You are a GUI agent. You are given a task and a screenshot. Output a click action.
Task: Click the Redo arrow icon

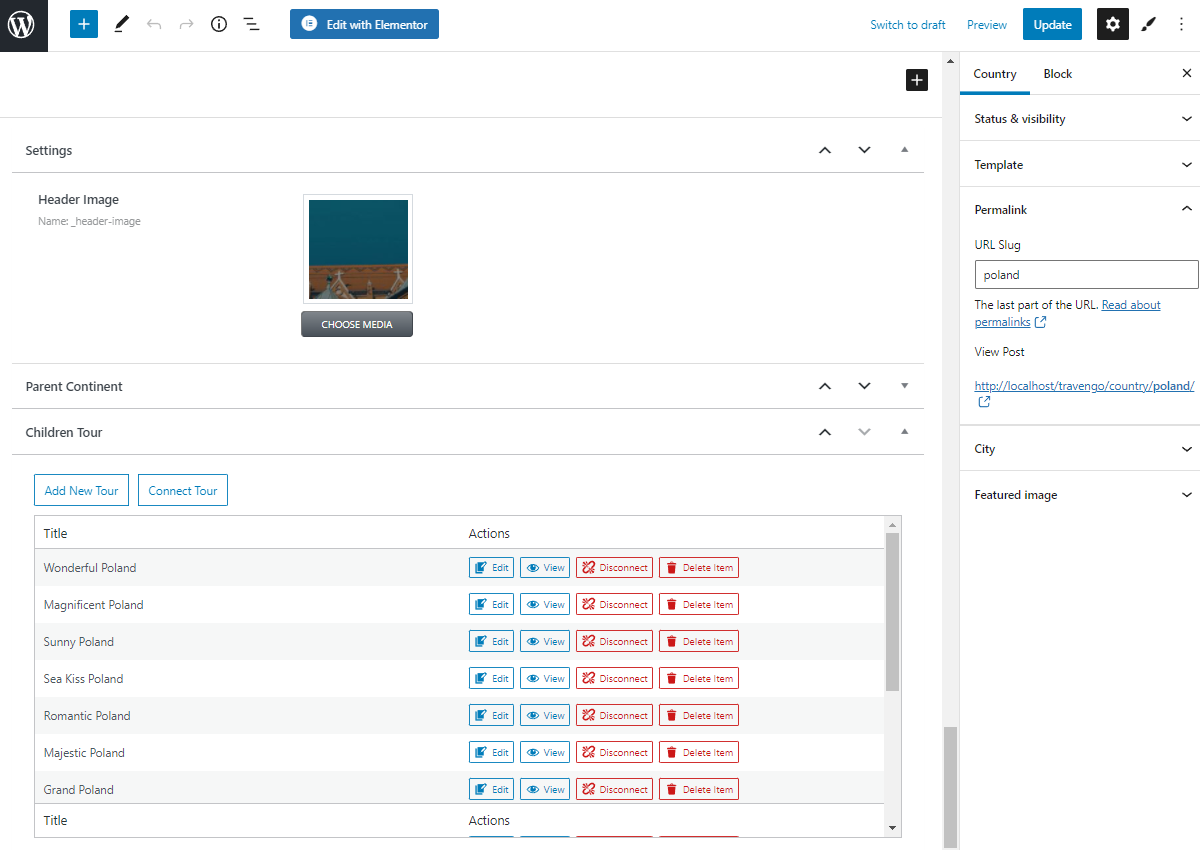click(x=185, y=23)
